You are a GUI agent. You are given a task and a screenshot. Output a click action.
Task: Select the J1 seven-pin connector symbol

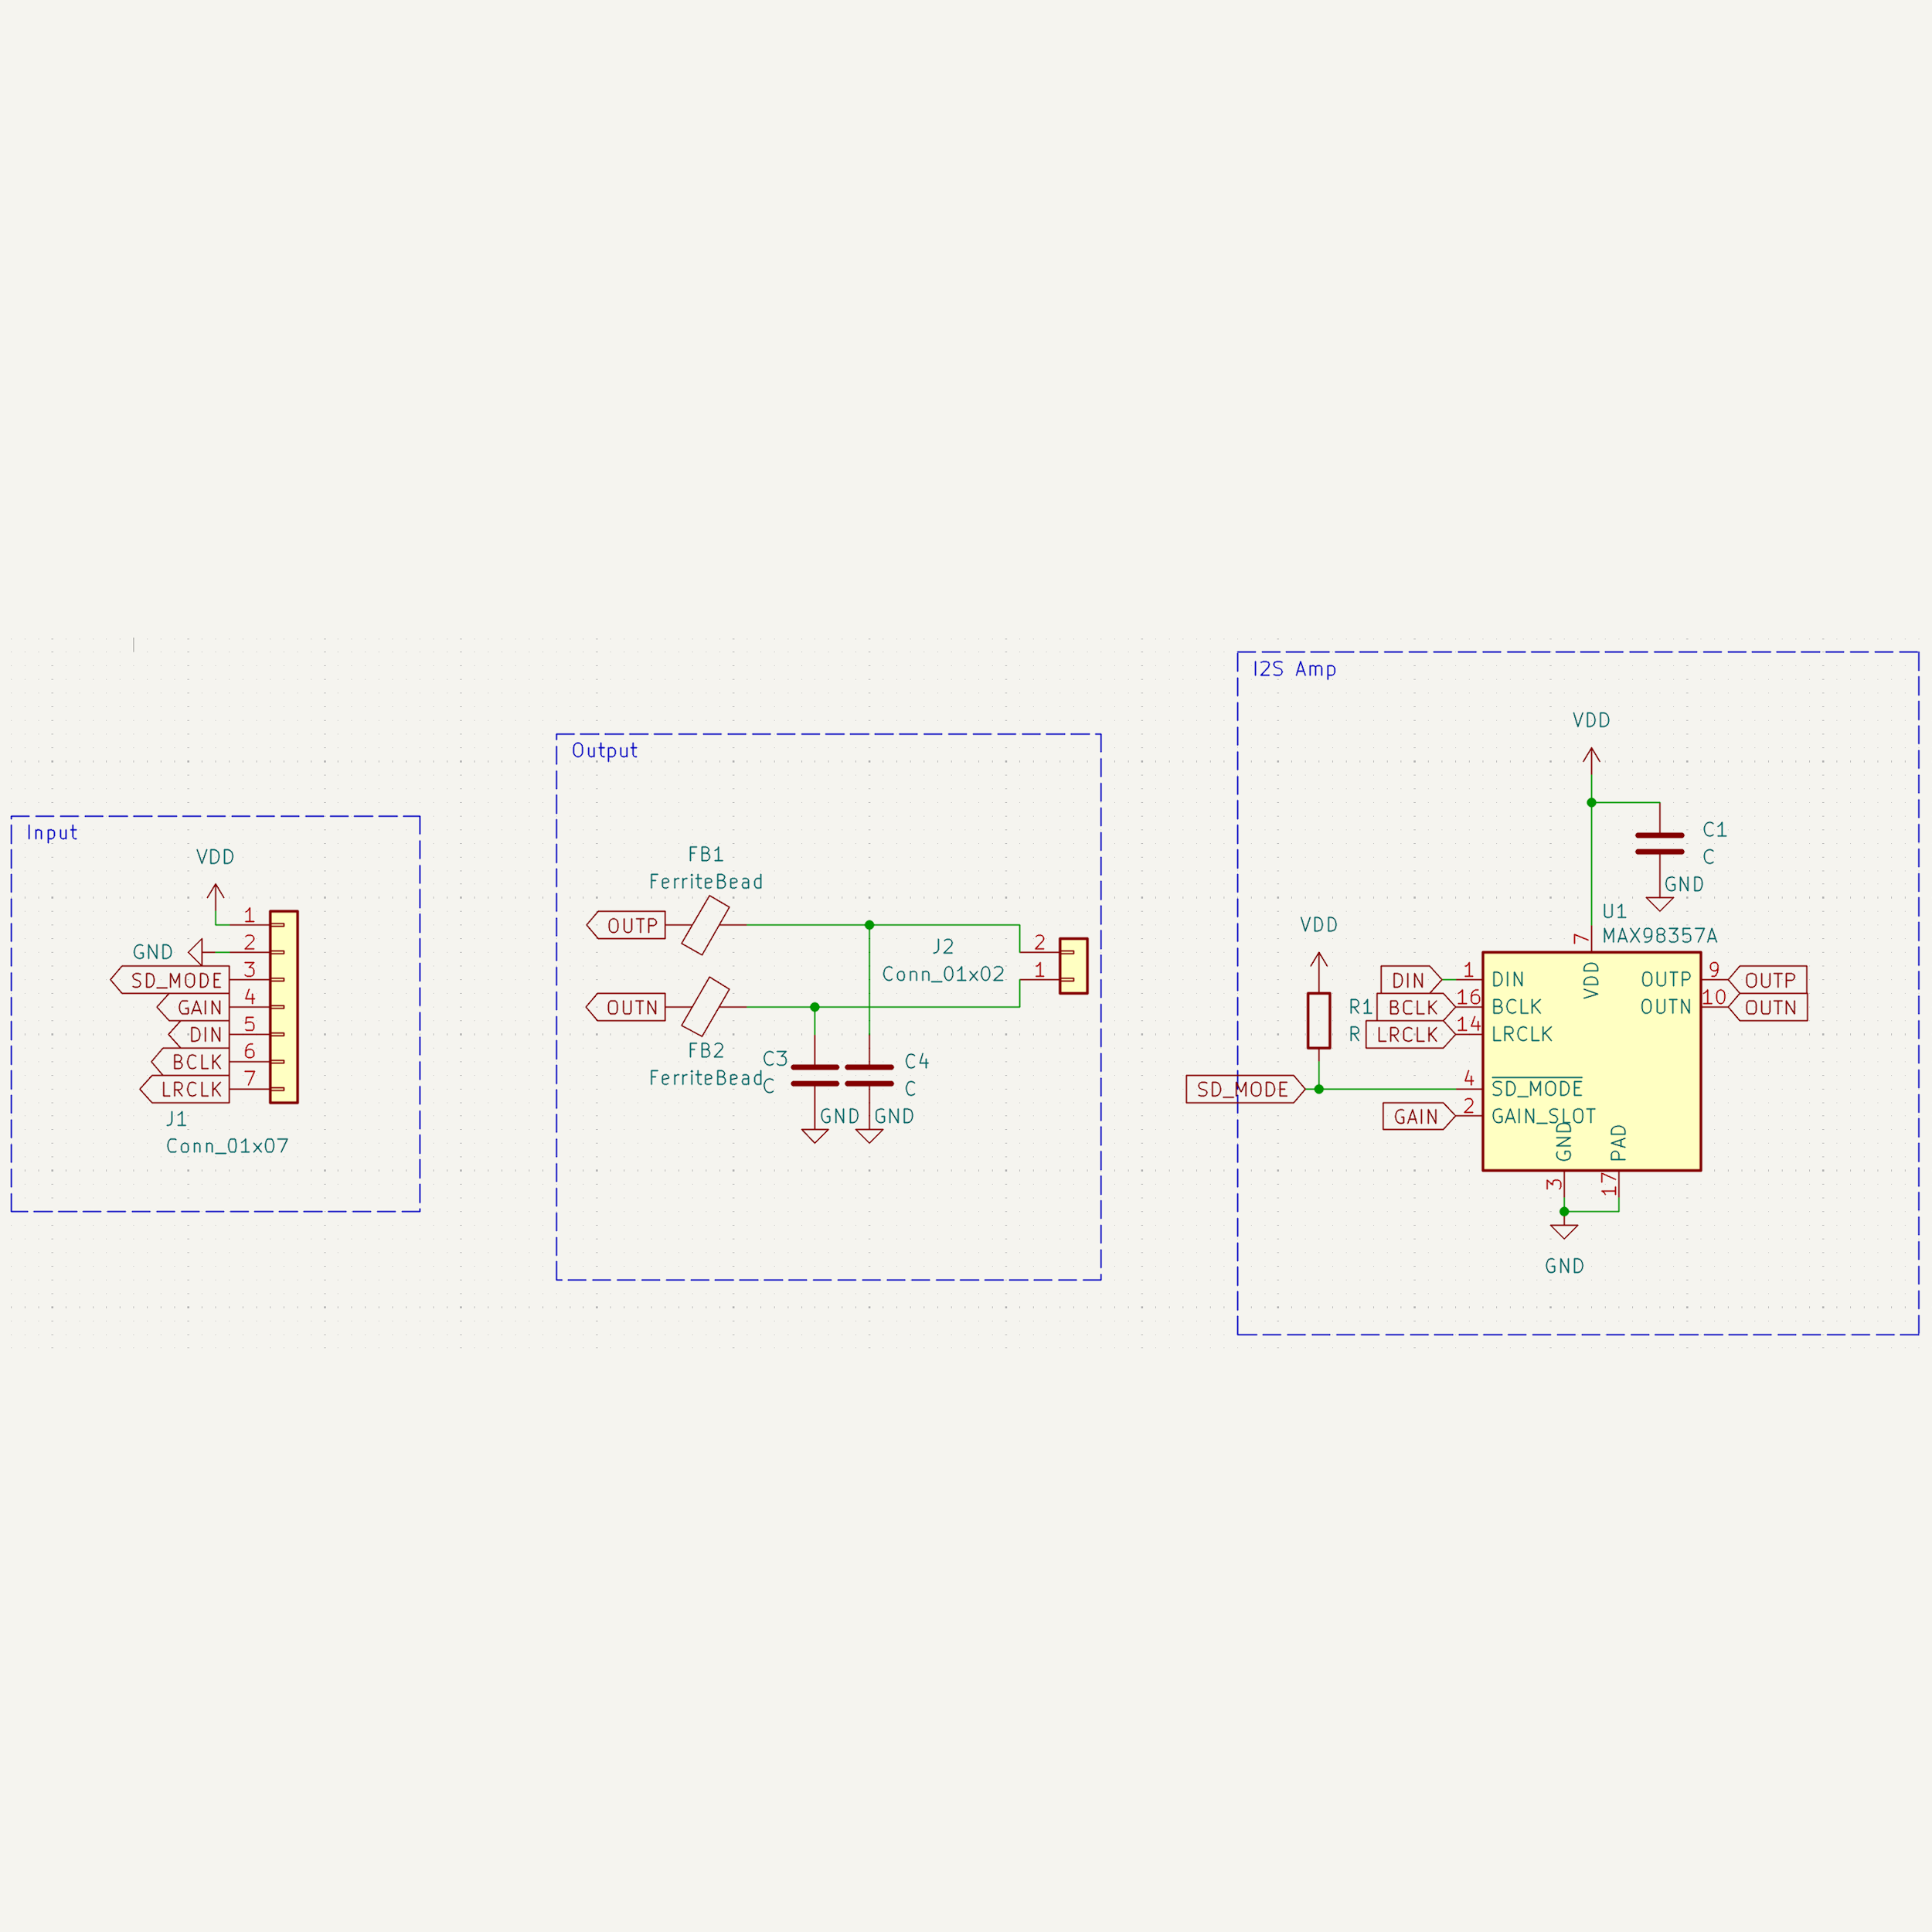pos(283,1006)
